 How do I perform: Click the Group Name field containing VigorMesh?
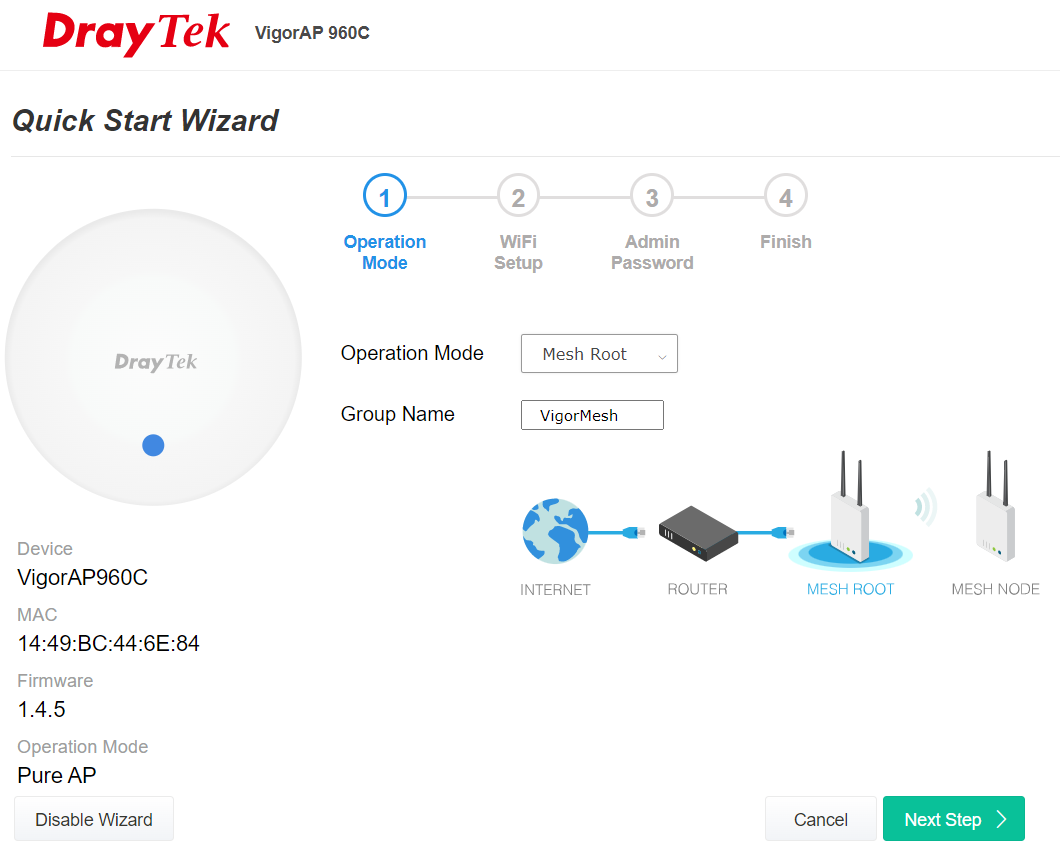click(x=592, y=415)
